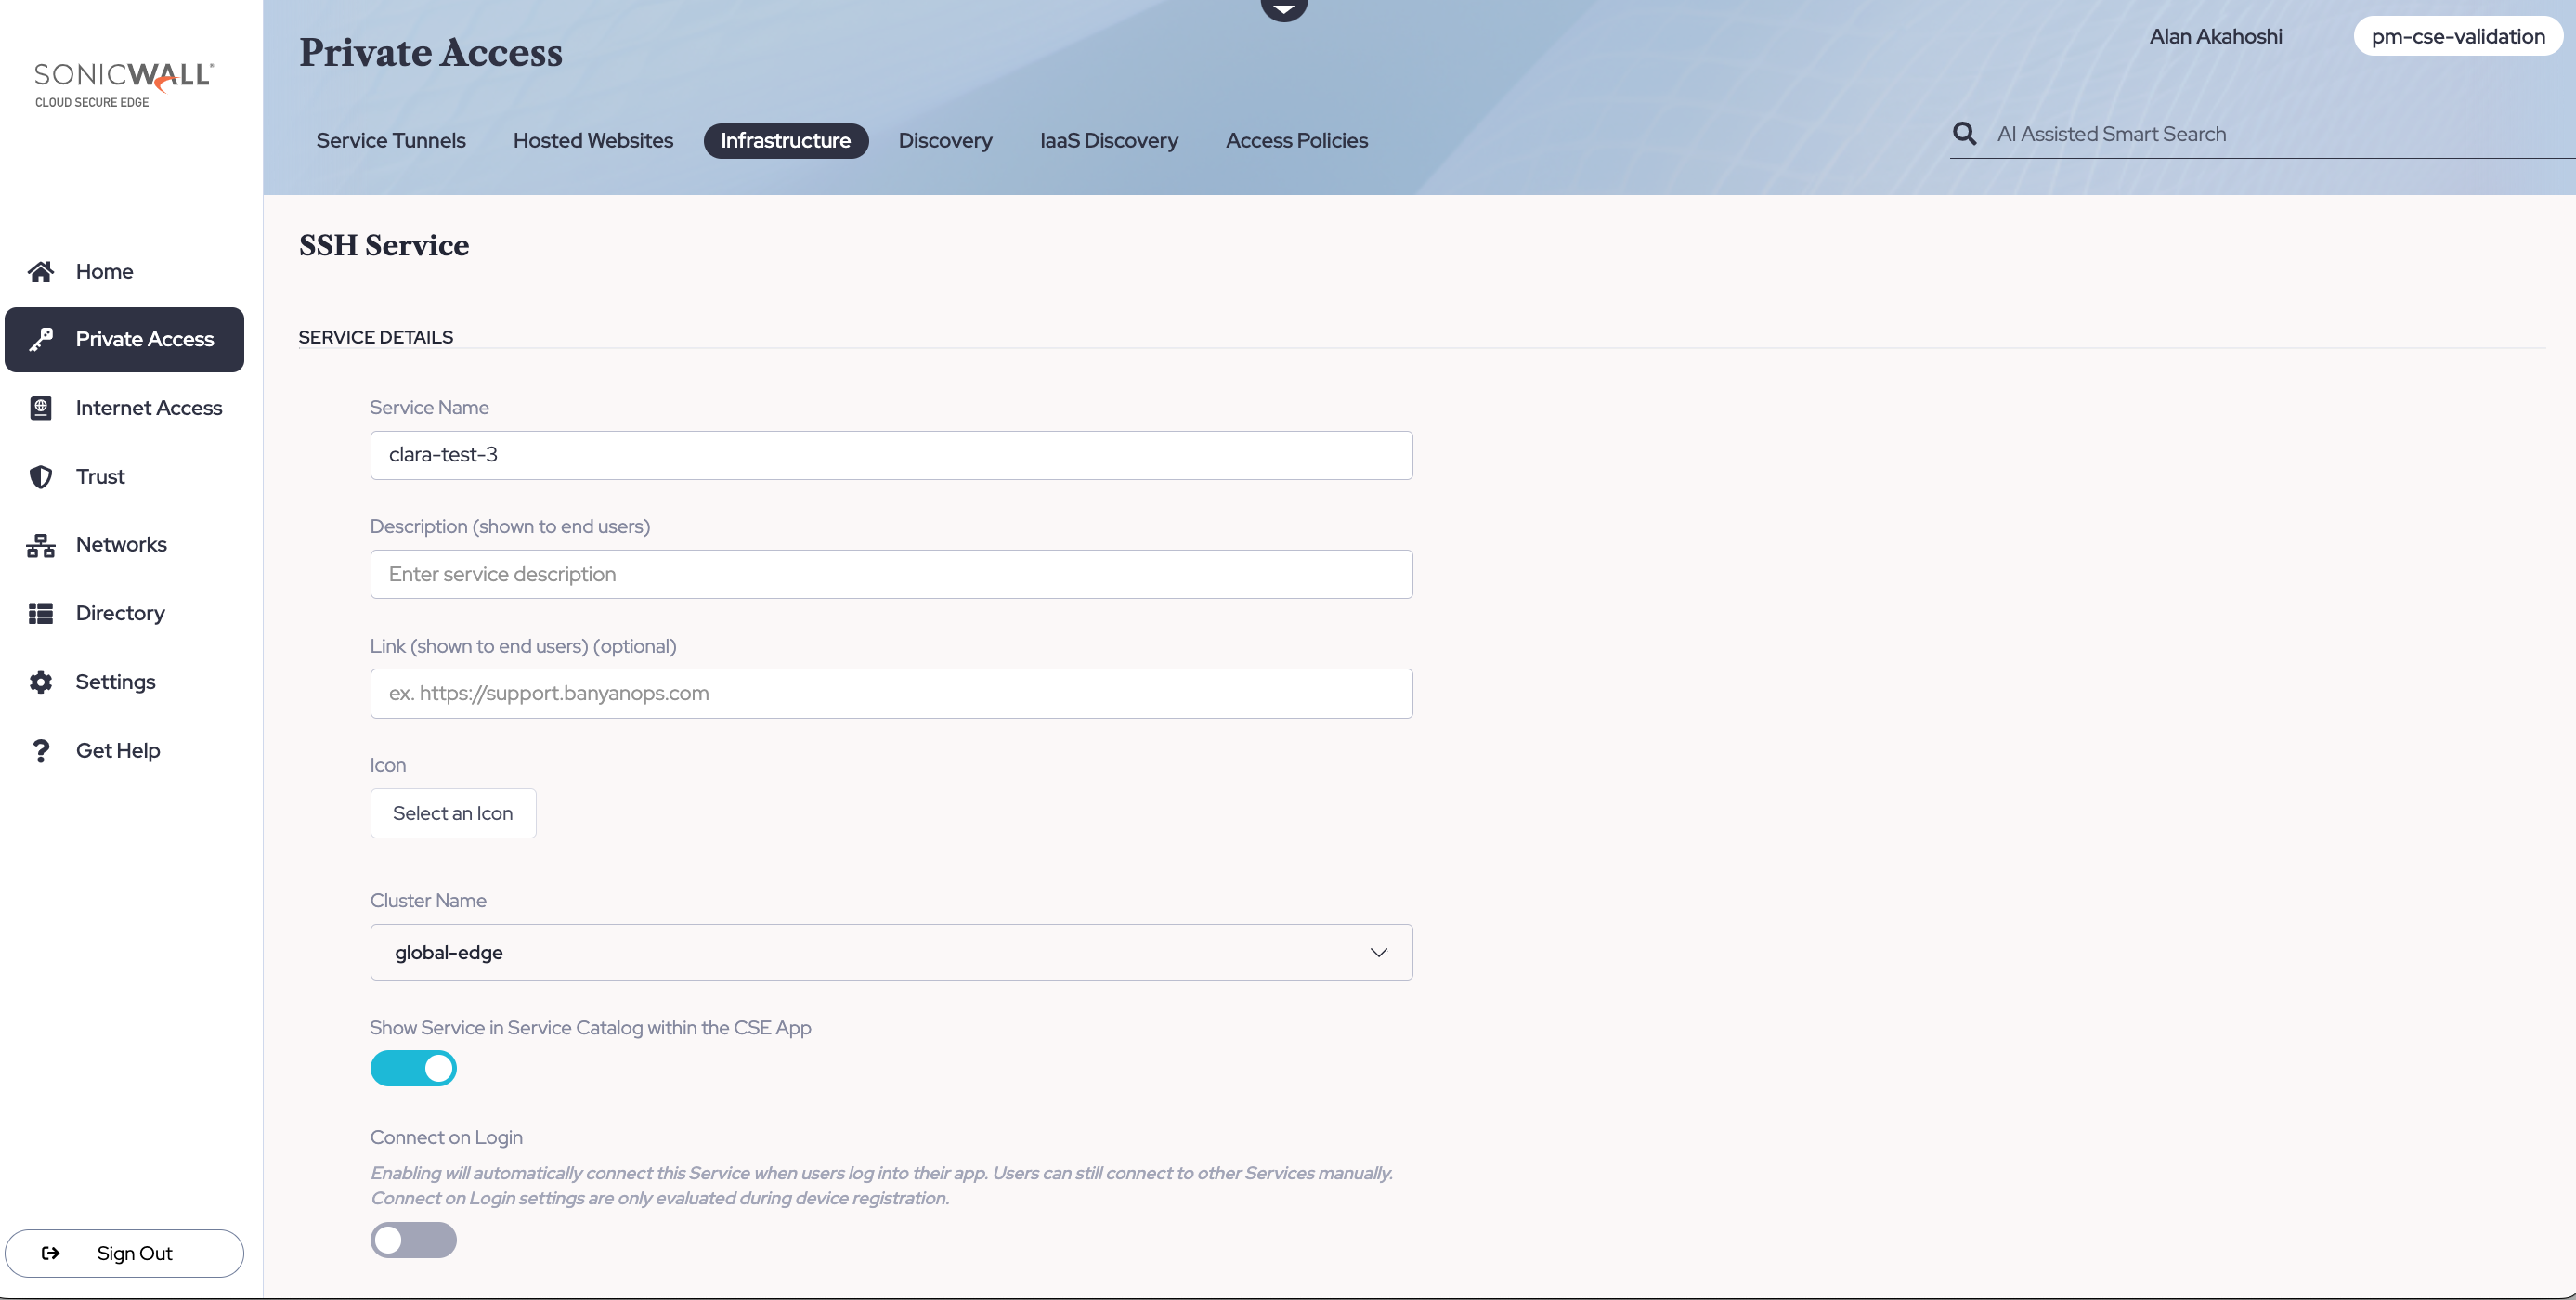Screen dimensions: 2576x1300
Task: Click the Private Access key icon
Action: (x=41, y=339)
